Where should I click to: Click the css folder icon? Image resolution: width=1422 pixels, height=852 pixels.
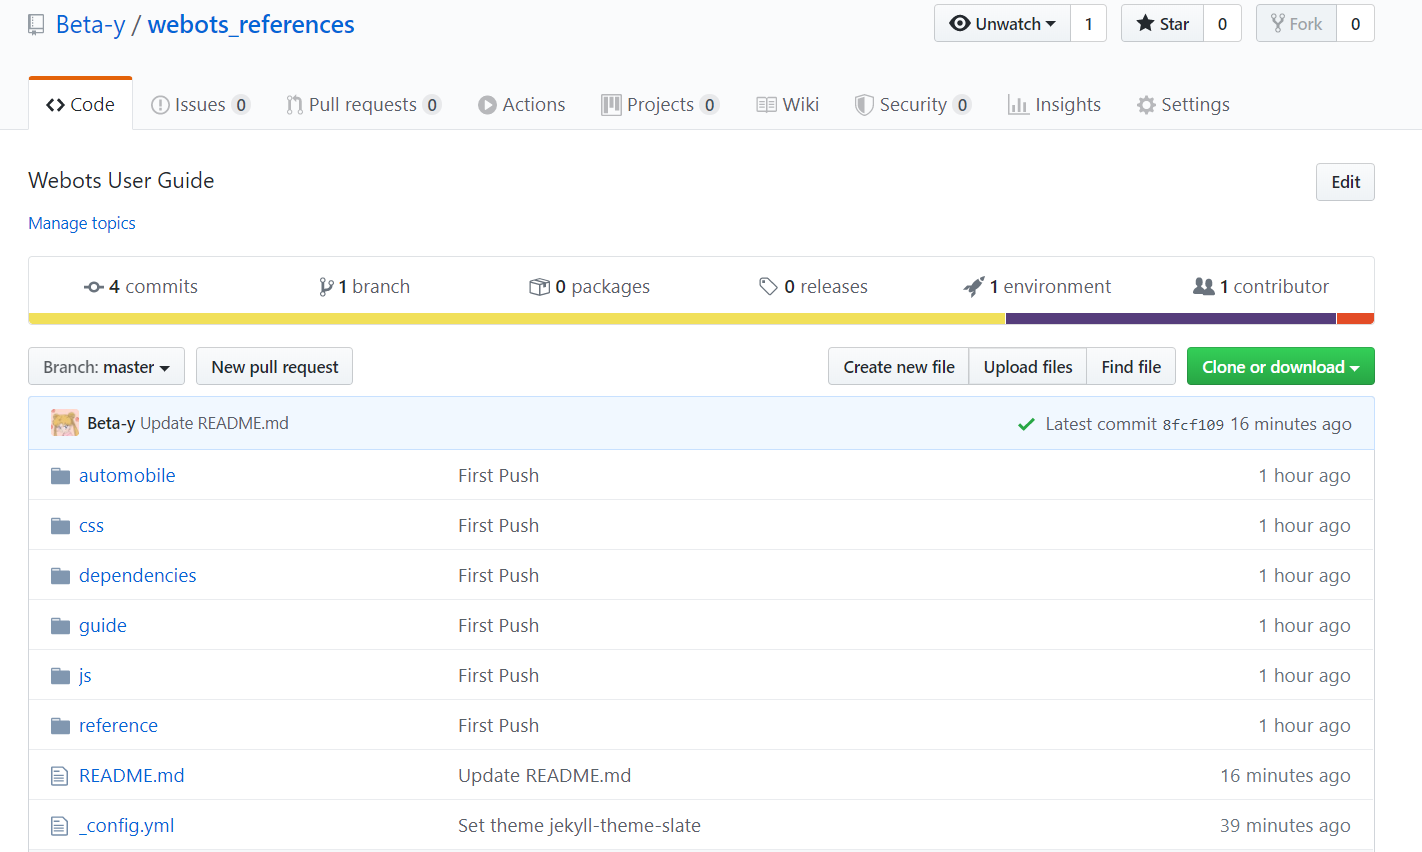(61, 525)
